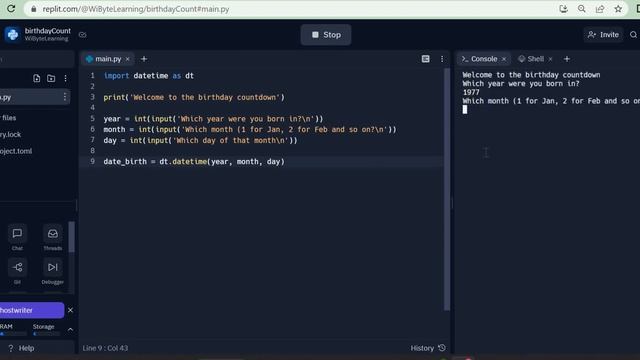
Task: Click the year input code line
Action: 213,119
